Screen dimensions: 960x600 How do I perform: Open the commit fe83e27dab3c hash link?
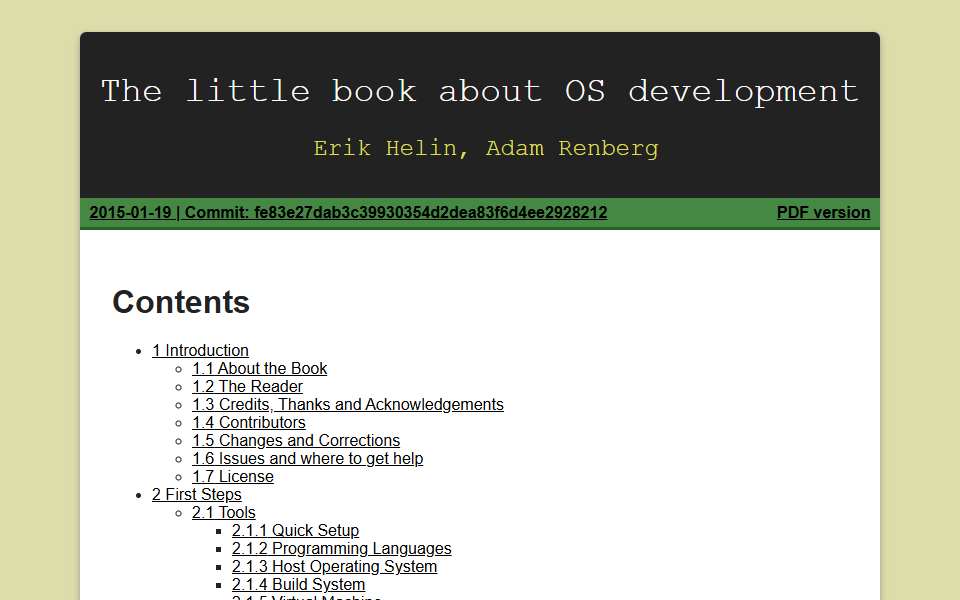(x=348, y=212)
